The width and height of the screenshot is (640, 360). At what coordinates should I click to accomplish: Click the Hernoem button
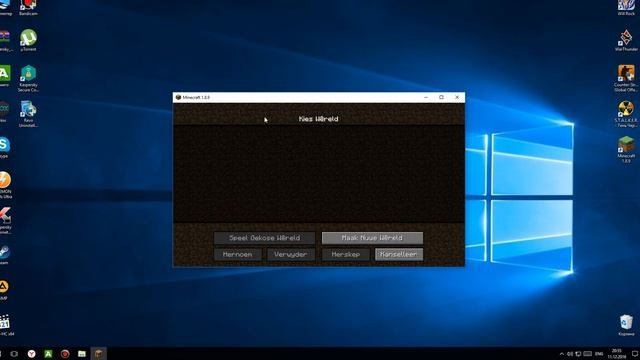238,254
